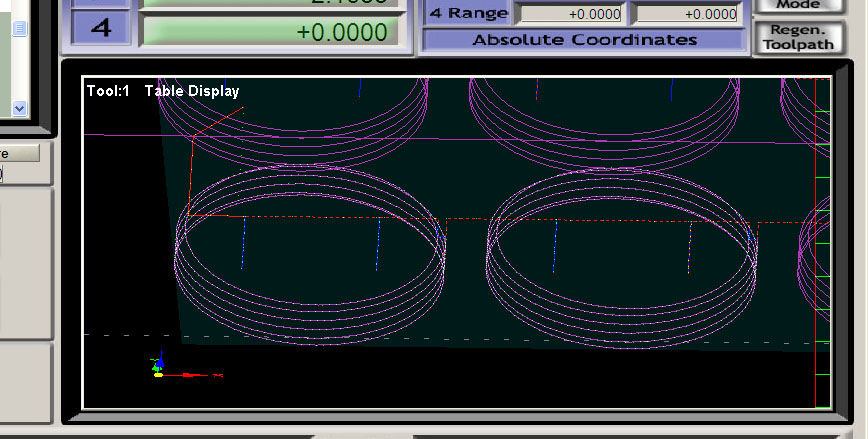Click the axis 4 label button
868x439 pixels.
(101, 28)
